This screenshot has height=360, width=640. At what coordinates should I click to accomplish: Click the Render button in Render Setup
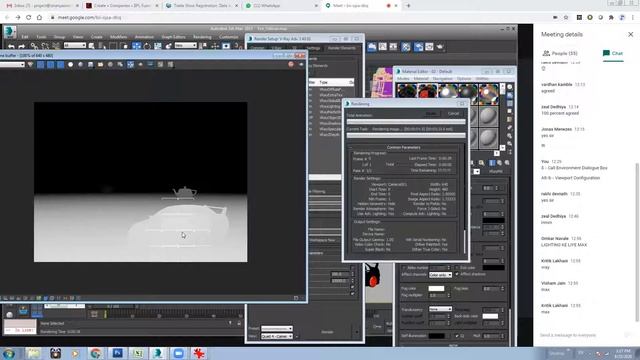327,332
